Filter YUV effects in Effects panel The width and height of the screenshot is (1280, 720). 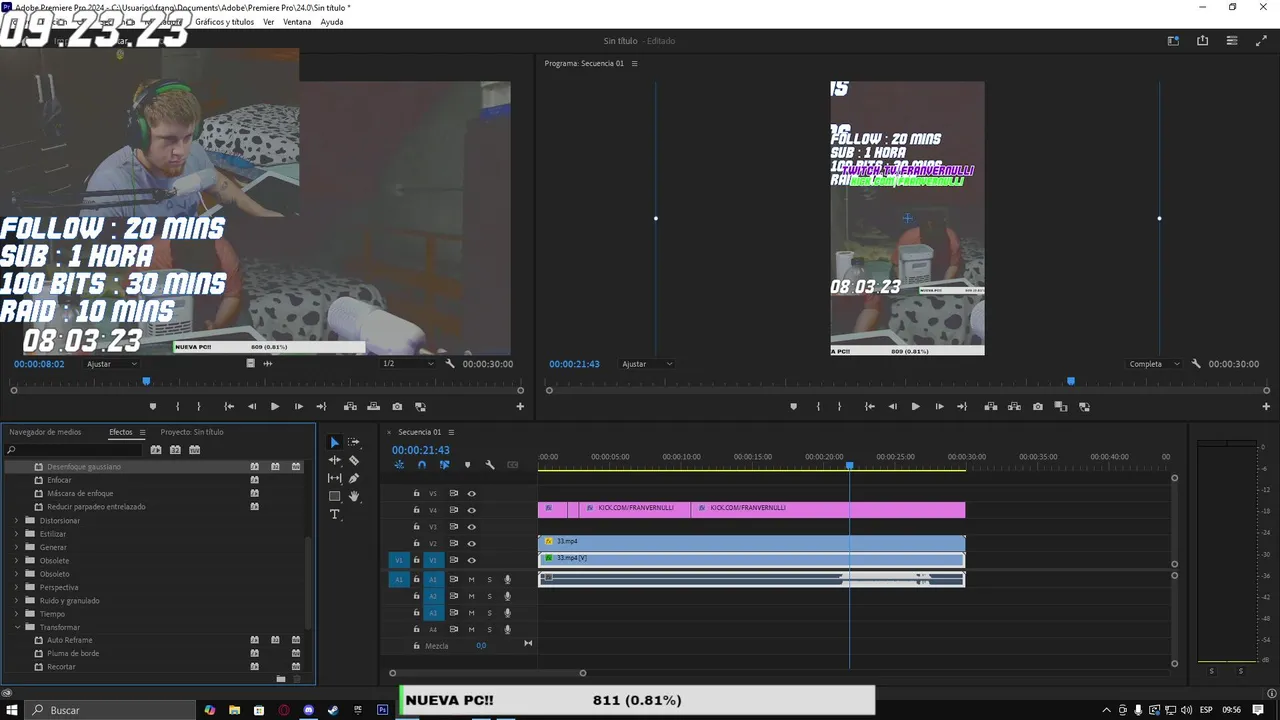point(194,450)
